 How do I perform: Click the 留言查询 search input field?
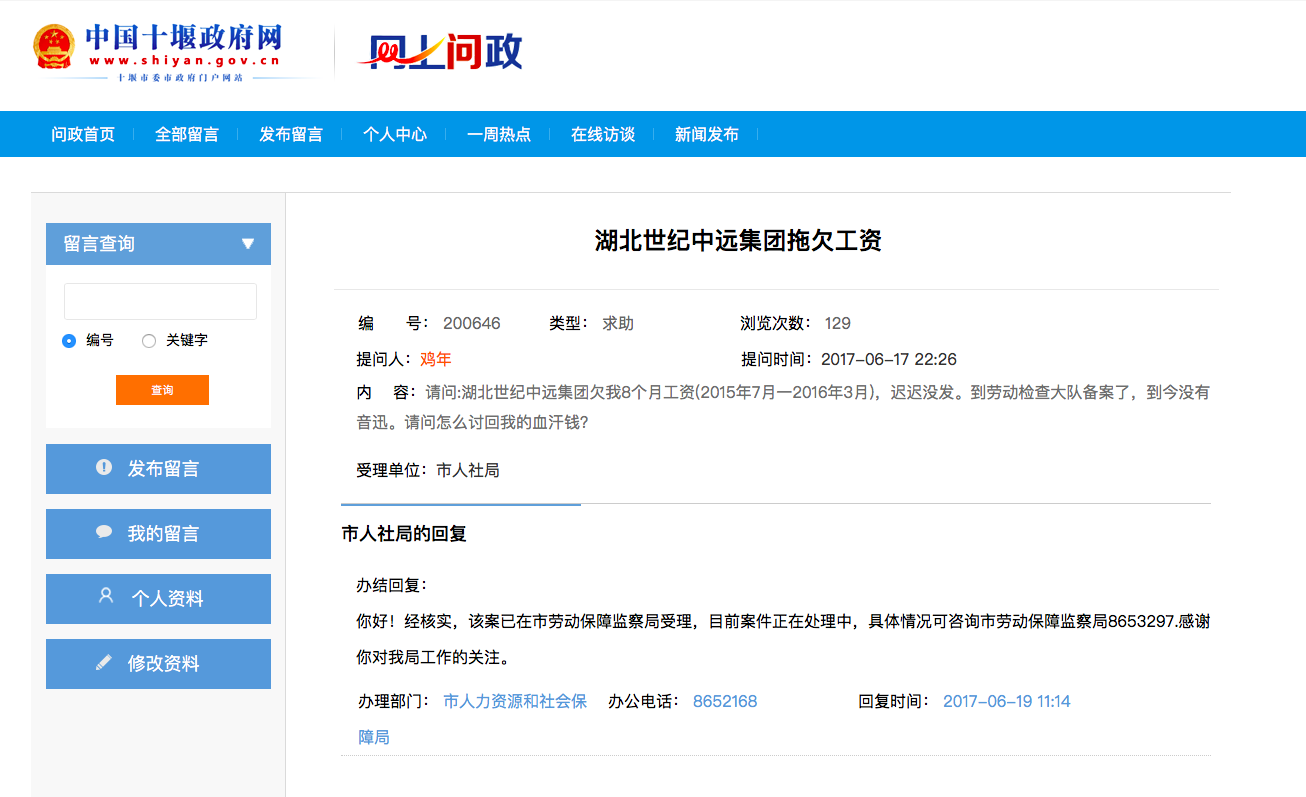point(160,301)
